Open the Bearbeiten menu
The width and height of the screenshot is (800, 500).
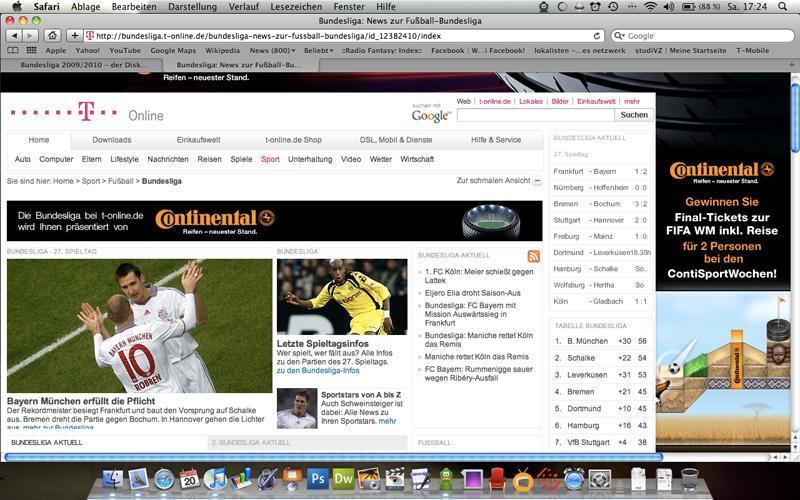[134, 7]
